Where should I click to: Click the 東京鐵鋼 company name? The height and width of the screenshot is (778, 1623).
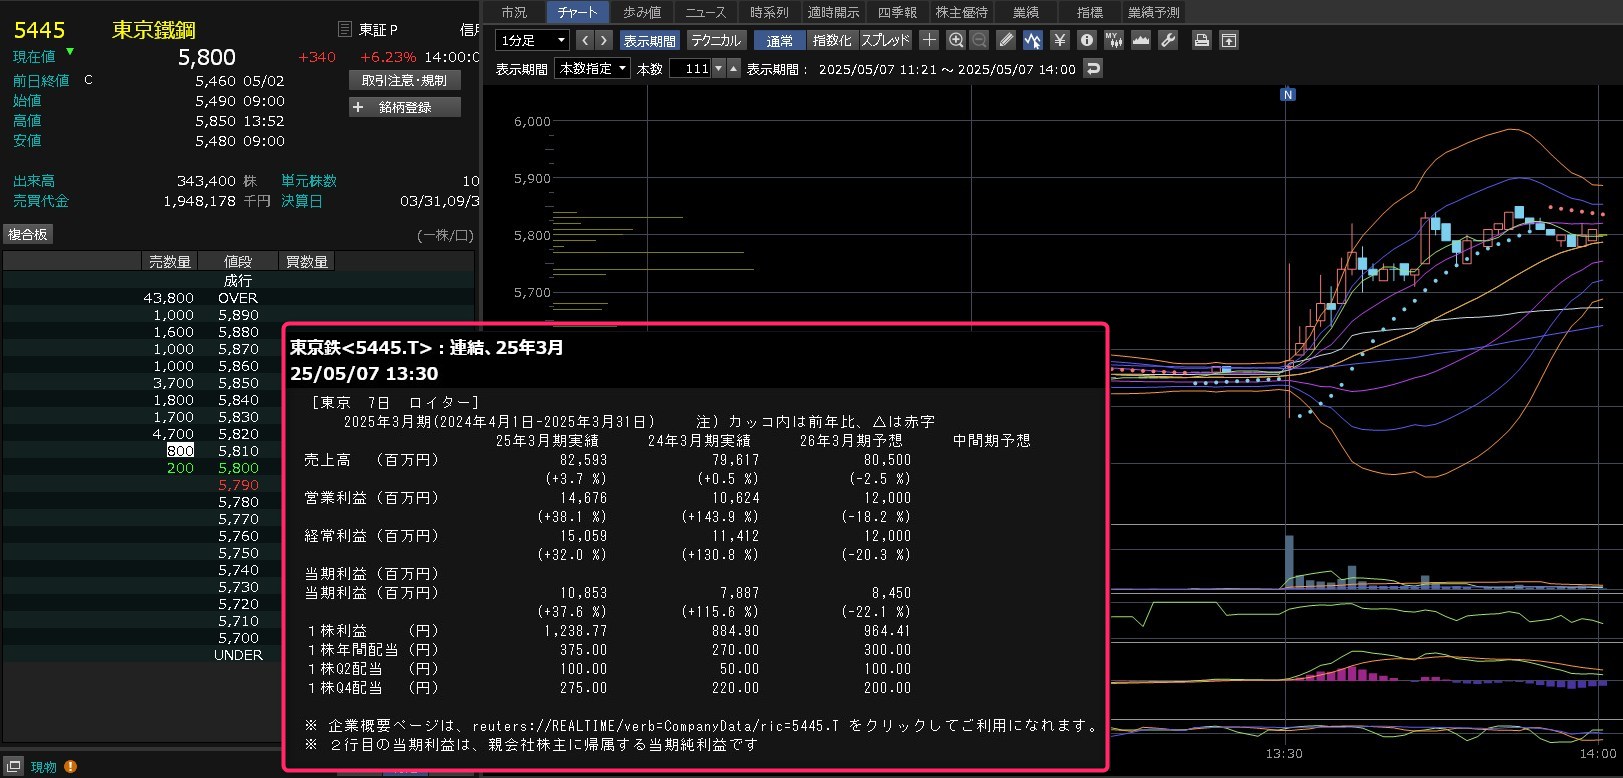(154, 30)
